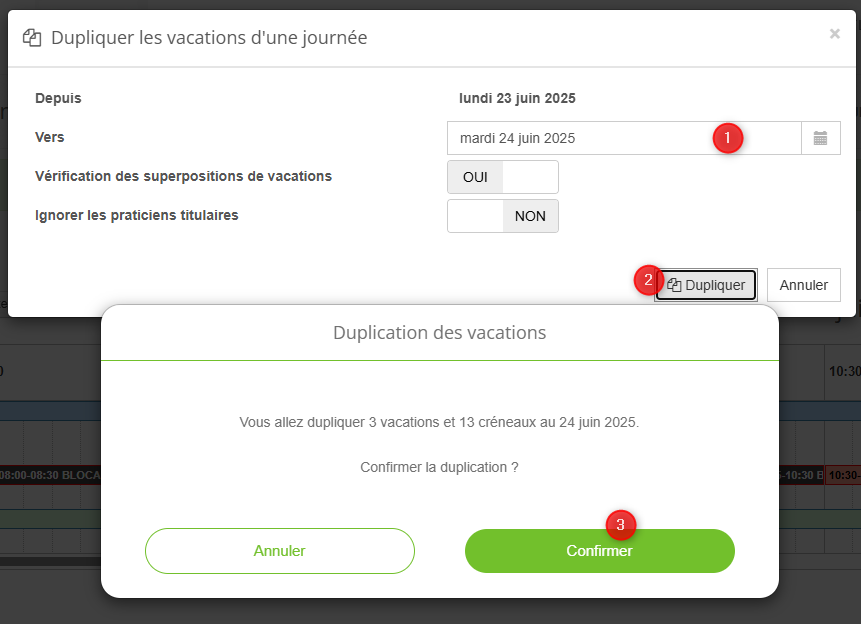Click the blue vacation band in the background schedule
Image resolution: width=861 pixels, height=624 pixels.
tap(51, 411)
